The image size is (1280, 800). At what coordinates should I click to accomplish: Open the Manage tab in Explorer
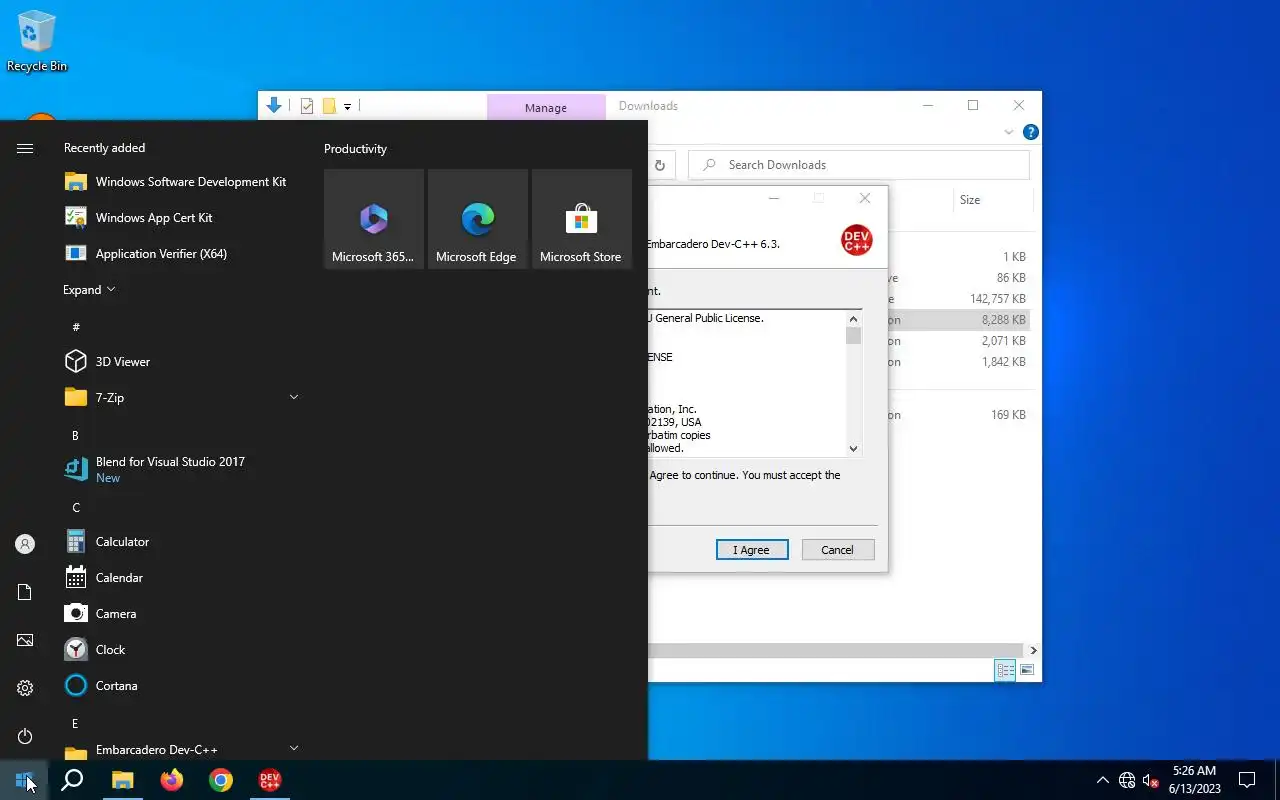click(x=546, y=108)
